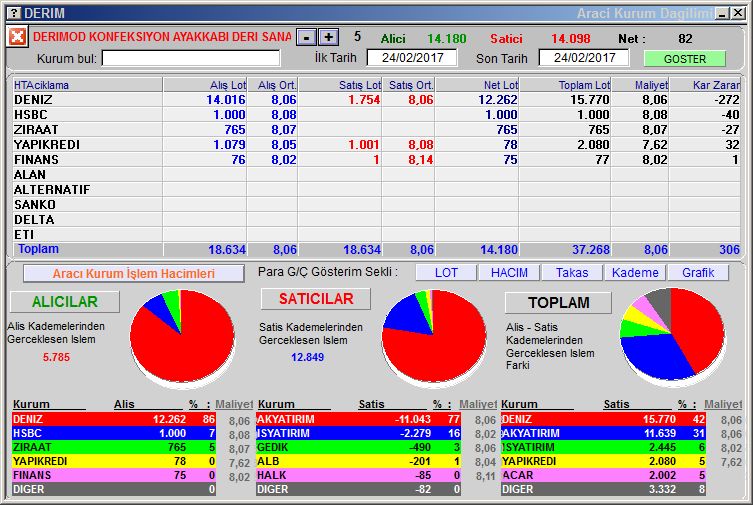Click the green ZIRAAT buyer row
Screen dimensions: 753x505
point(114,447)
